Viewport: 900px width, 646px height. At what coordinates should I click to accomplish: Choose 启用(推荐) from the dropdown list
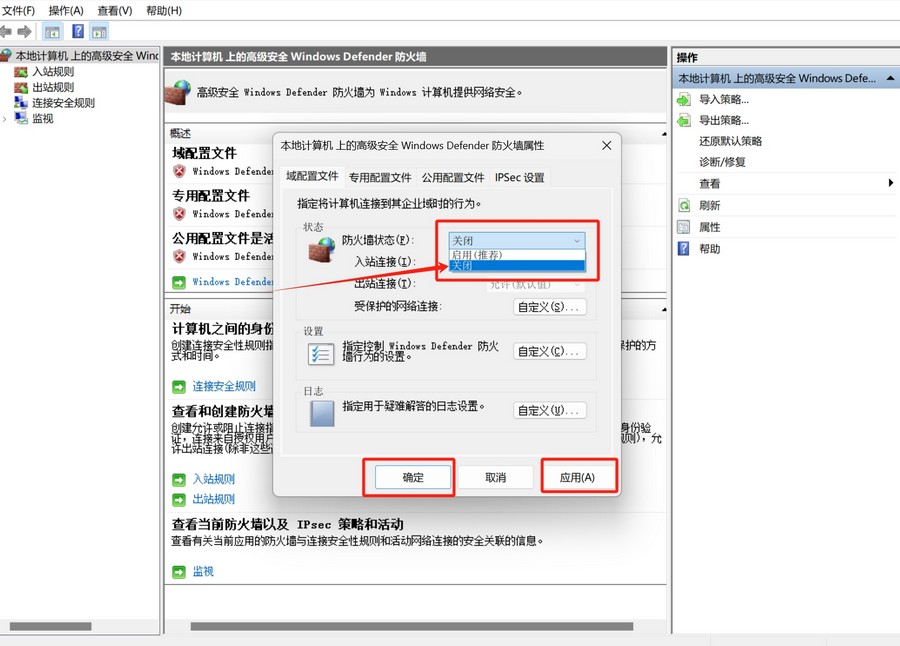(517, 255)
